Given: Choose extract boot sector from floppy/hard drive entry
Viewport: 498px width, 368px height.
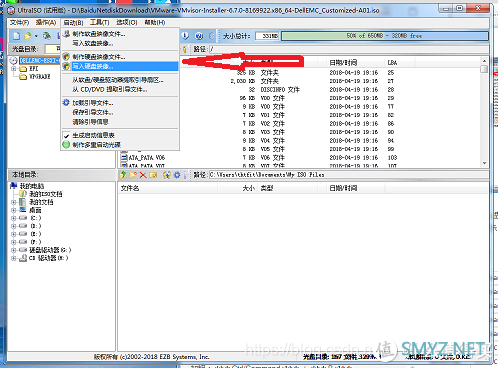Looking at the screenshot, I should point(120,80).
